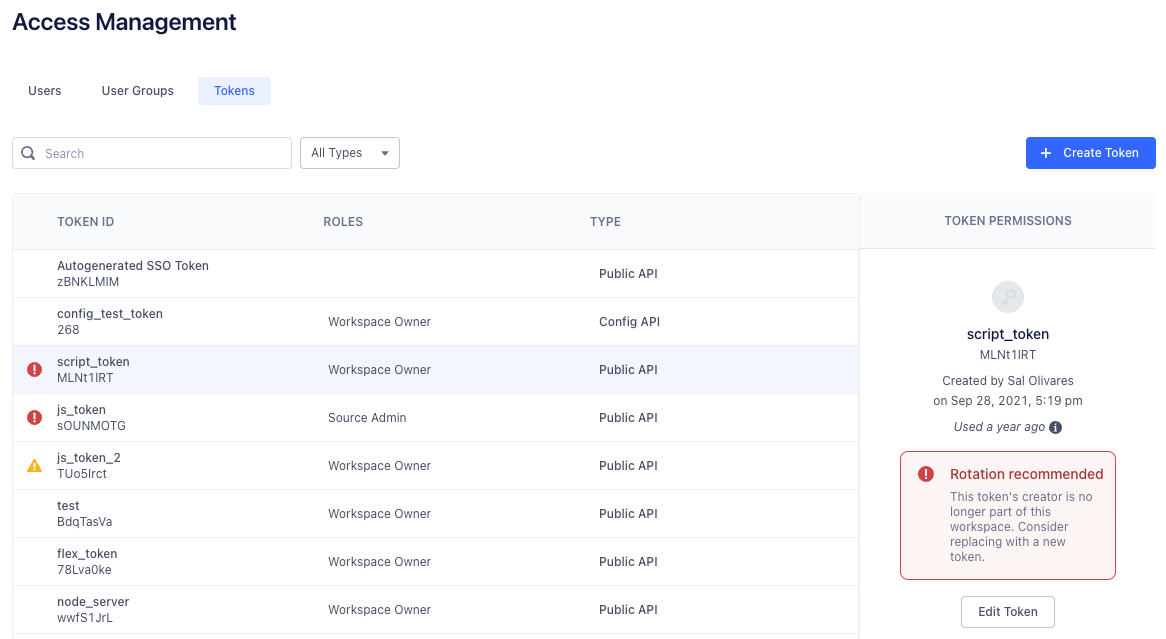This screenshot has width=1166, height=639.
Task: Click the alert icon in the Rotation recommended banner
Action: coord(925,474)
